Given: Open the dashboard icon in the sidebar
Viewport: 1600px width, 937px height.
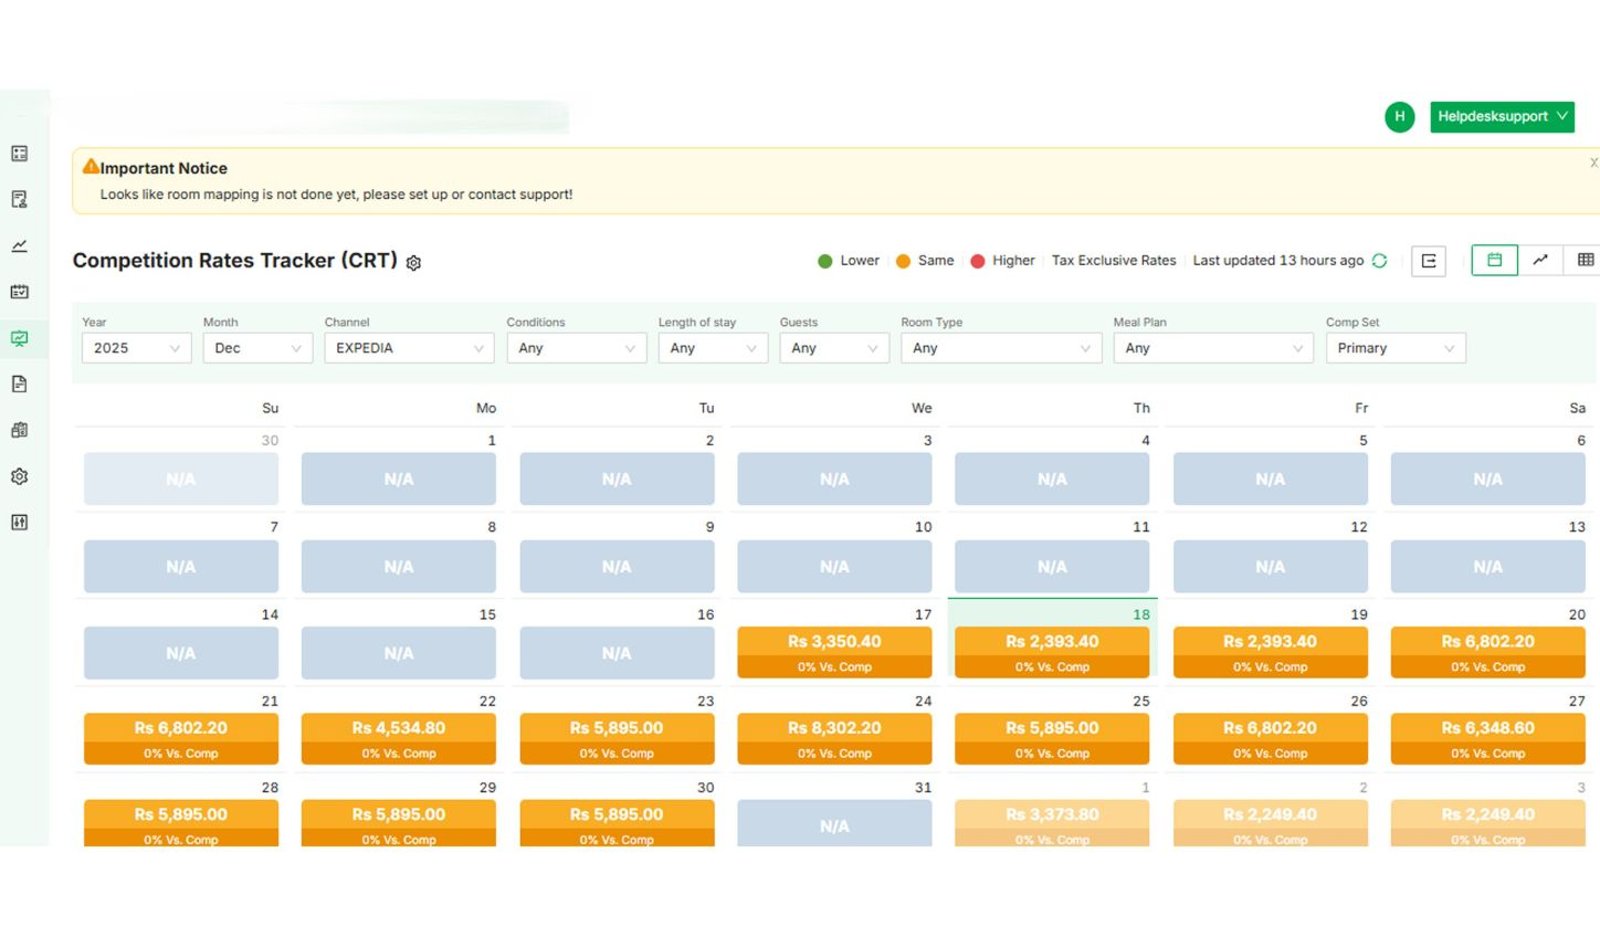Looking at the screenshot, I should [x=19, y=153].
